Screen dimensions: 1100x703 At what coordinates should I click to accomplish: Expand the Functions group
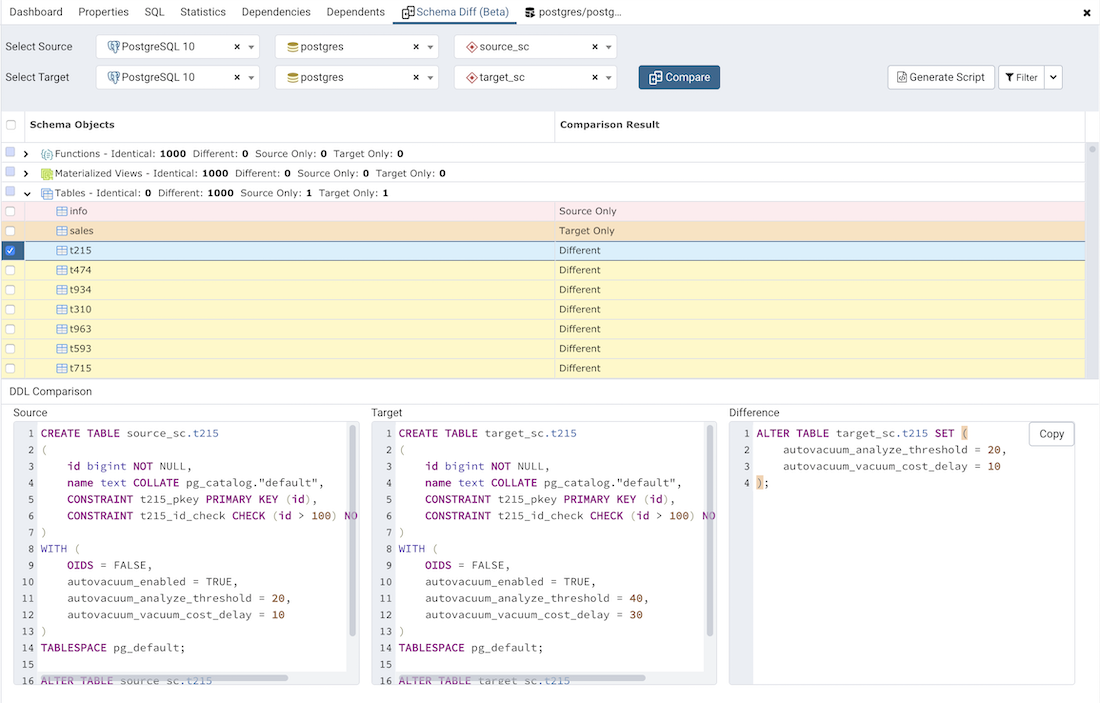26,154
